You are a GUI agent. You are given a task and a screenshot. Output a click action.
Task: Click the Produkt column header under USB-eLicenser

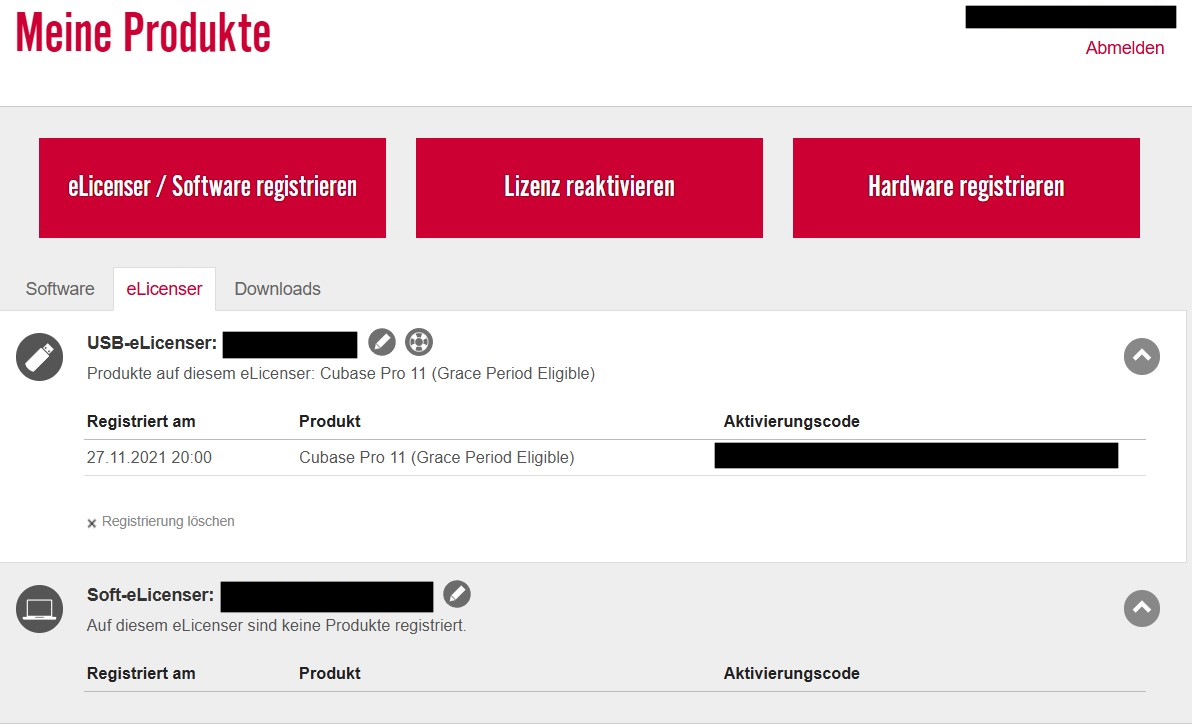329,421
